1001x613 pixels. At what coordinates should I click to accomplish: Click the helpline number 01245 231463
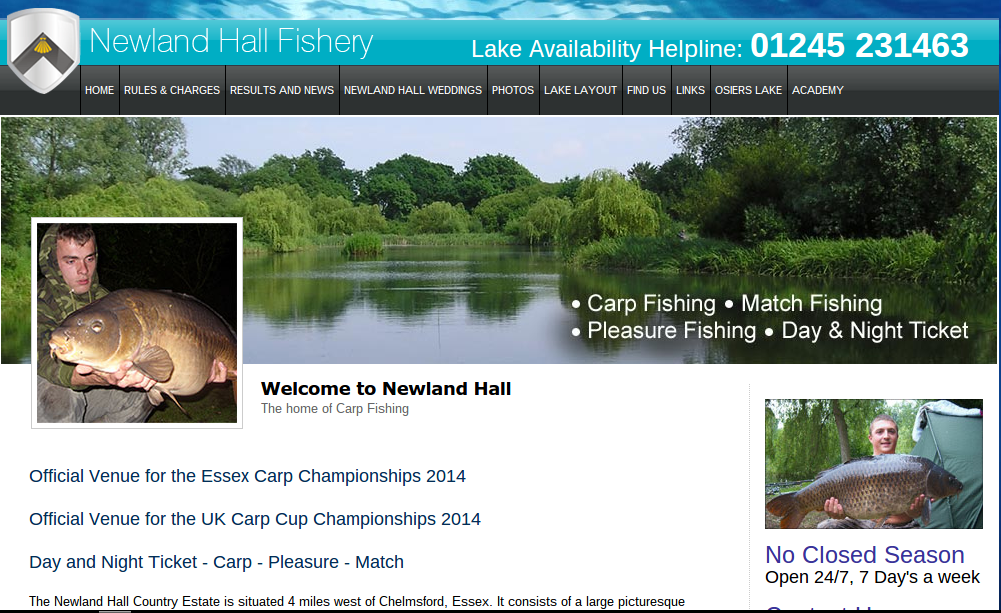point(859,46)
